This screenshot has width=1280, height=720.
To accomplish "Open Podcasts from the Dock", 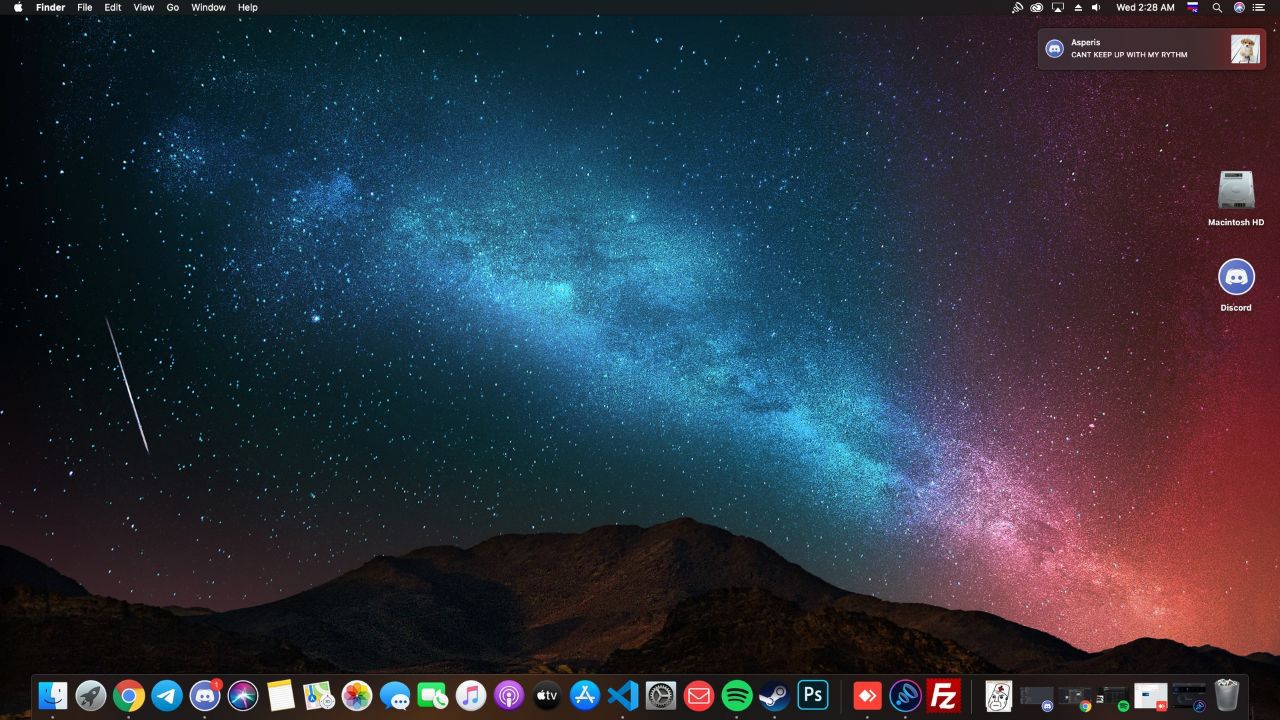I will tap(509, 695).
